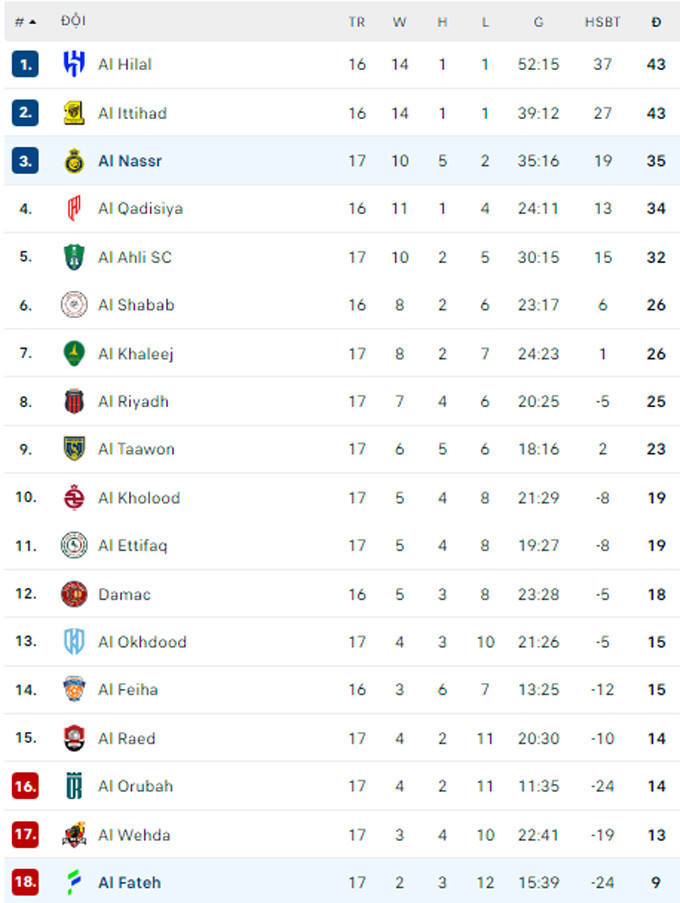The image size is (680, 903).
Task: Click the Al Hilal club crest icon
Action: point(74,65)
